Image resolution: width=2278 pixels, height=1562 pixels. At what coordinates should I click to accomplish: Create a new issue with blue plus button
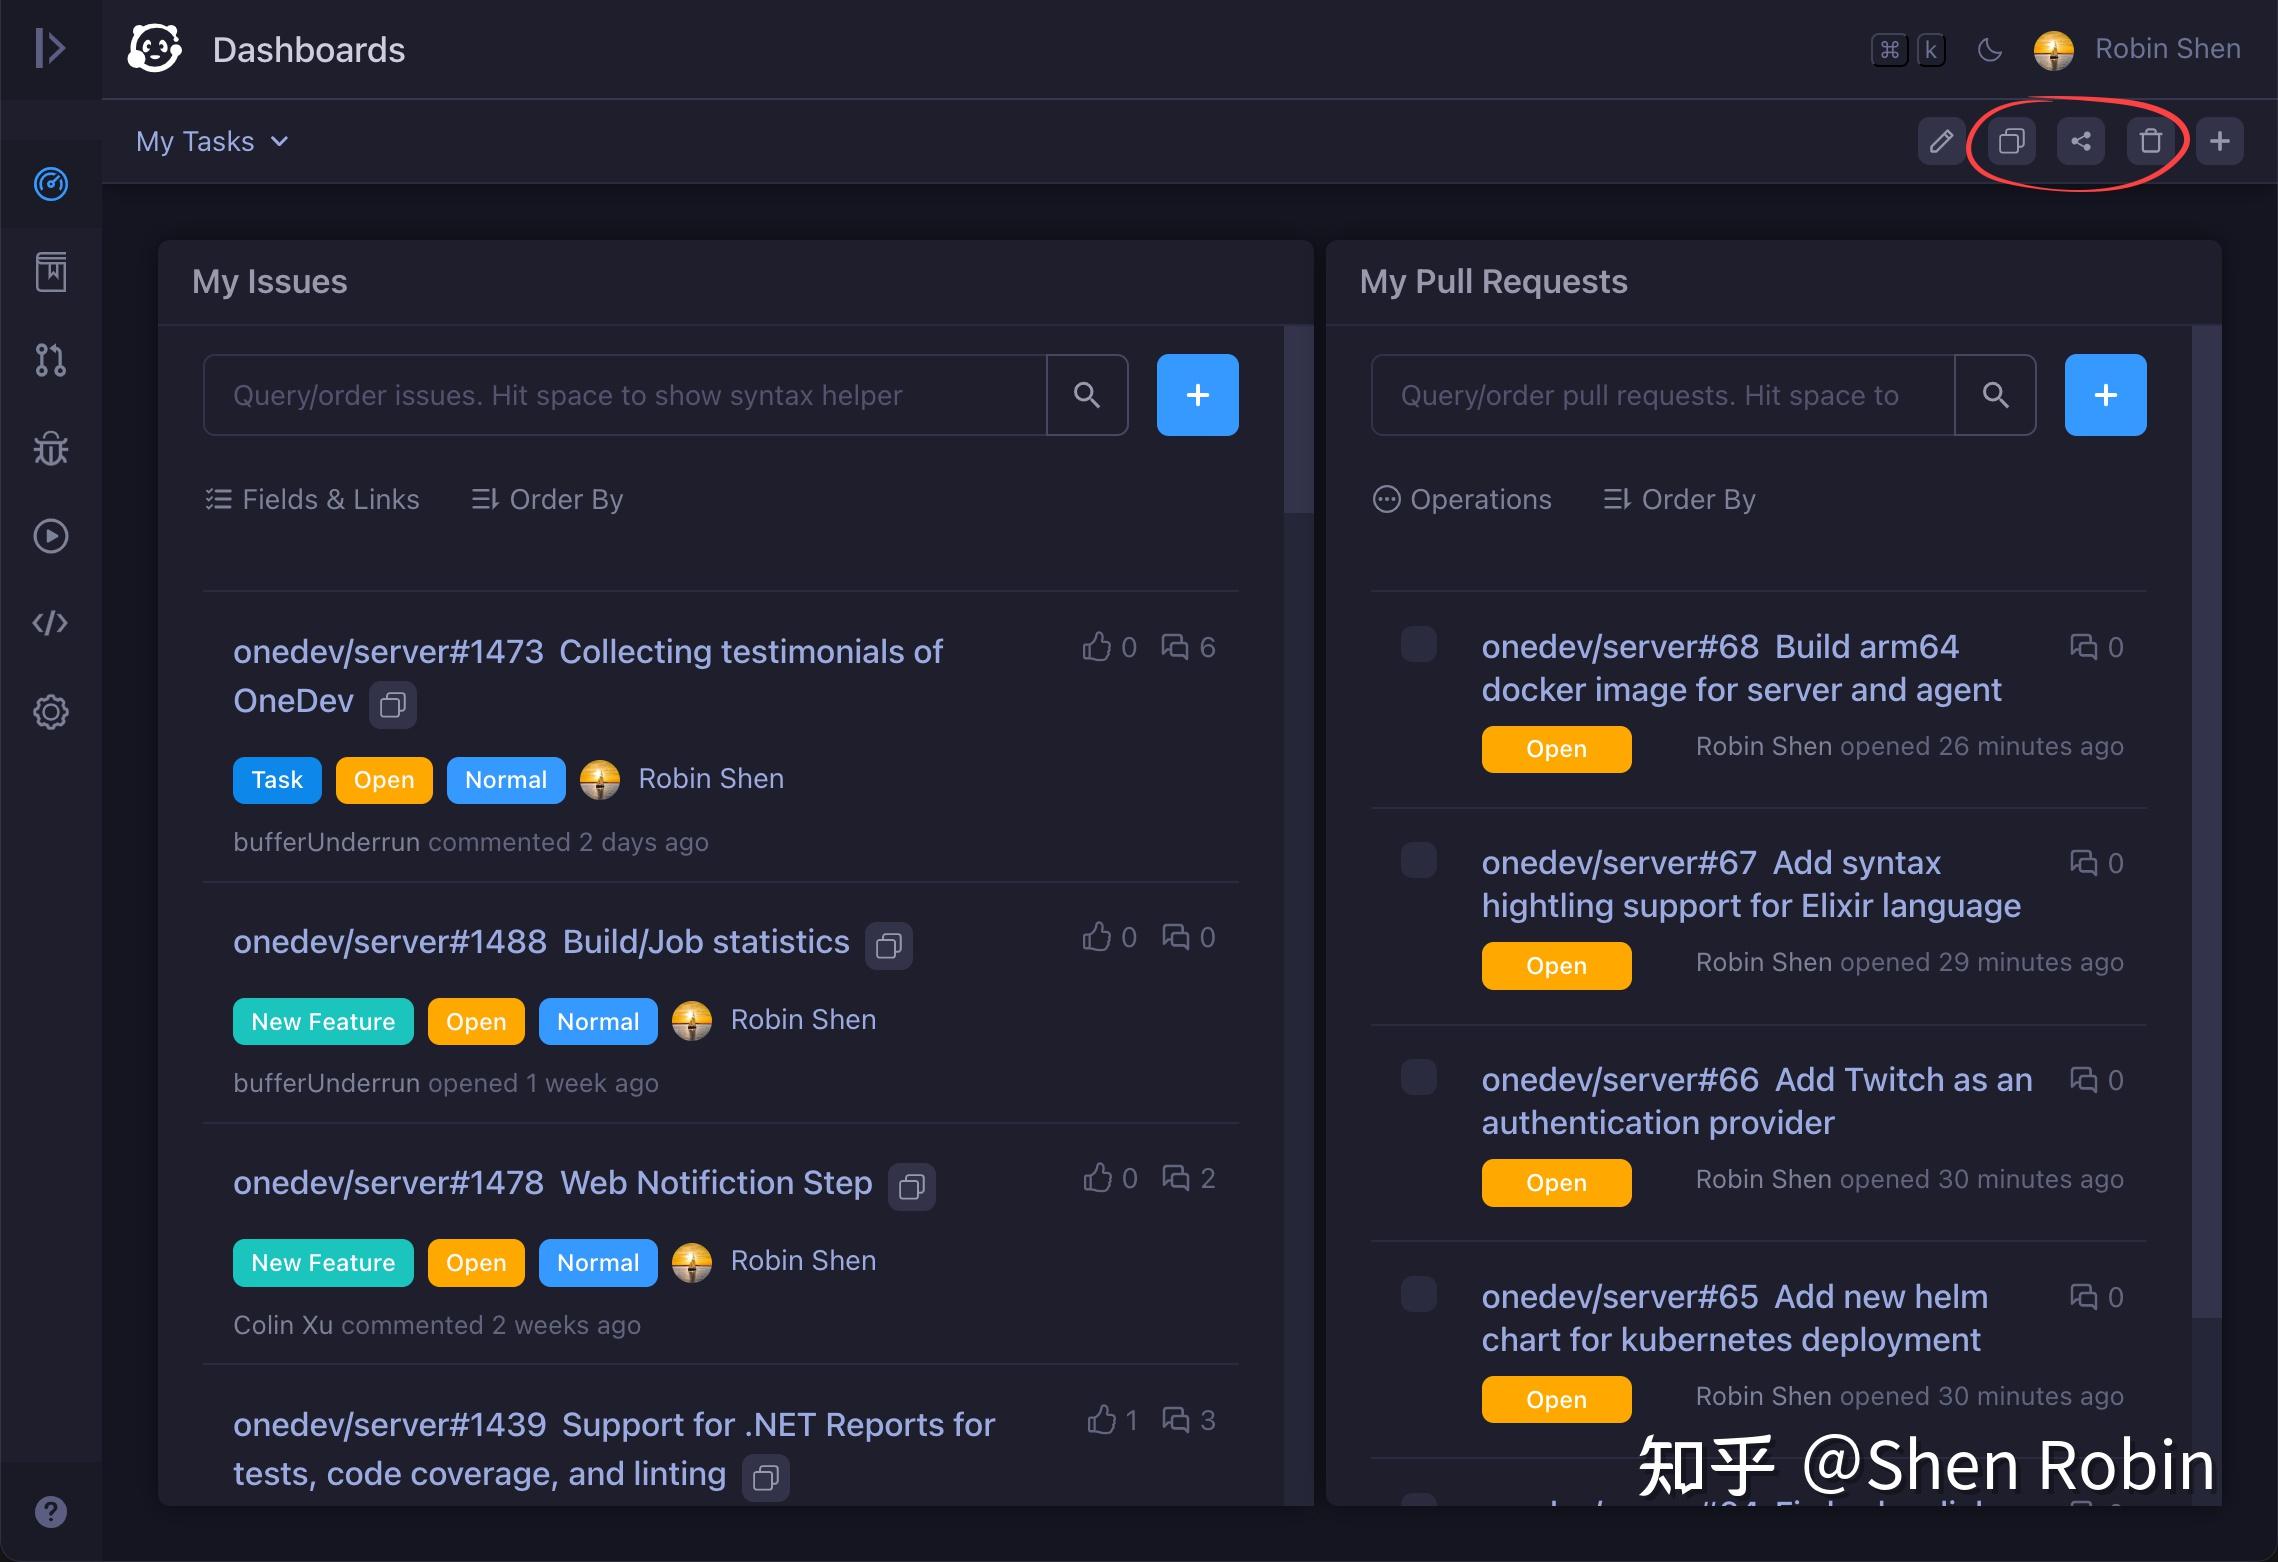[x=1197, y=395]
